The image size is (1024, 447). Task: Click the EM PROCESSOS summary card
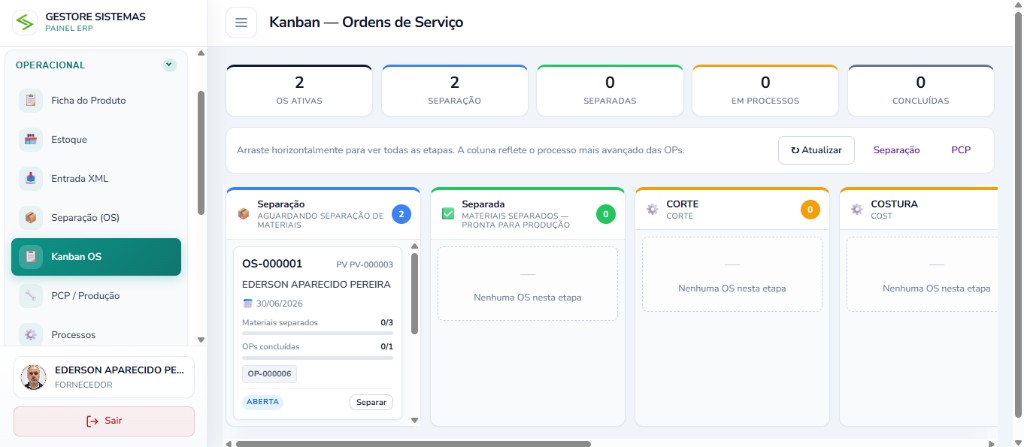(x=765, y=91)
